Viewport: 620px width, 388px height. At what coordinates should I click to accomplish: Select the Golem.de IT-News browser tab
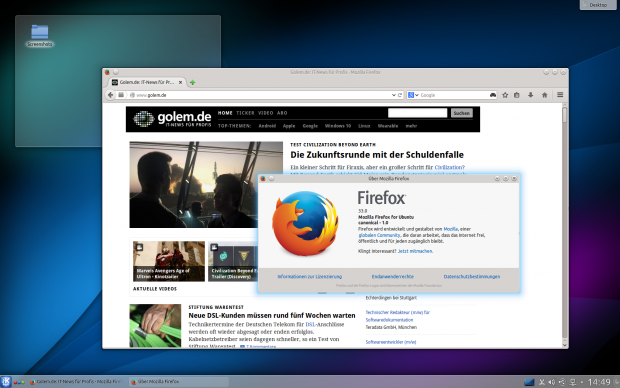[x=147, y=82]
